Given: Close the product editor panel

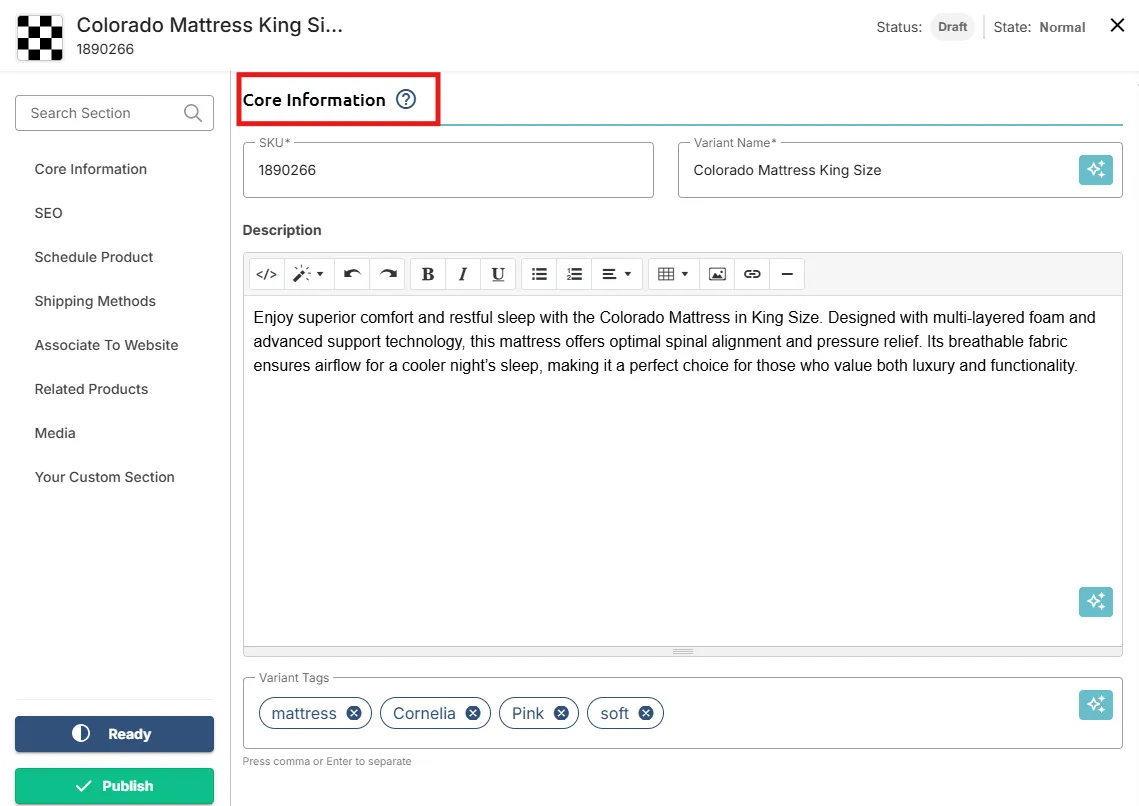Looking at the screenshot, I should tap(1117, 25).
